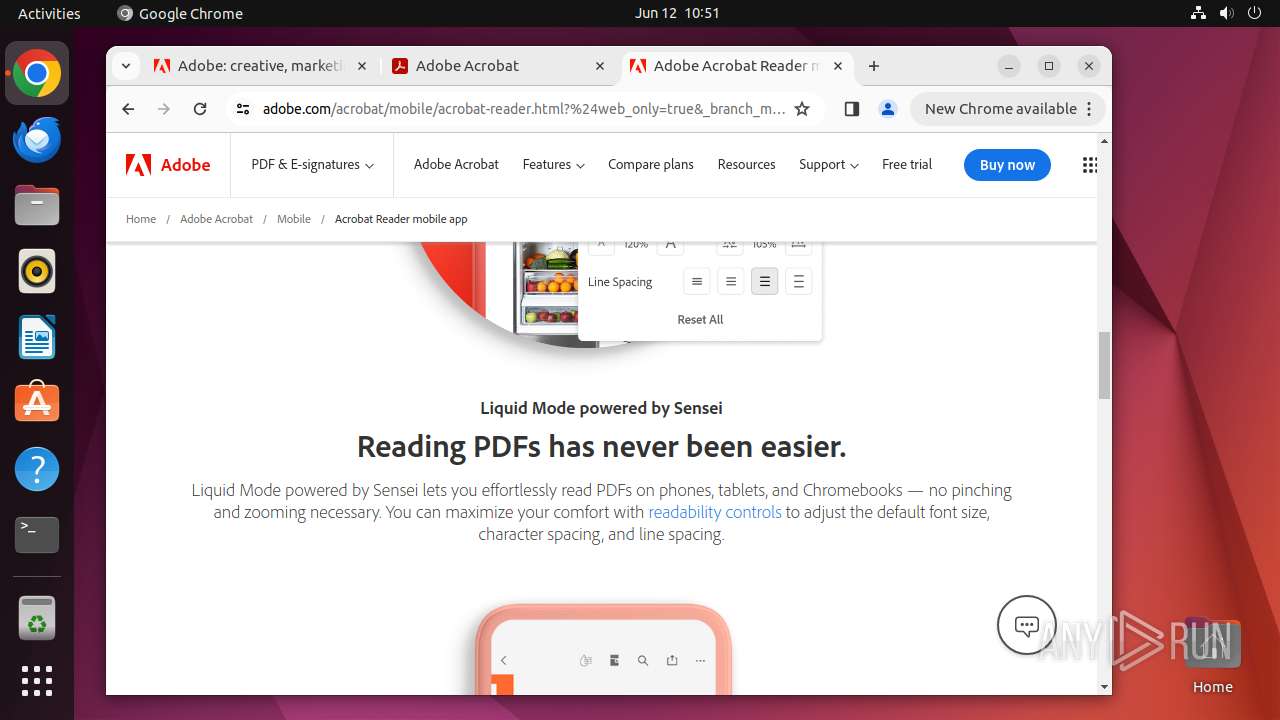Select tightest line spacing option
Screen dimensions: 1280x720
click(x=697, y=282)
